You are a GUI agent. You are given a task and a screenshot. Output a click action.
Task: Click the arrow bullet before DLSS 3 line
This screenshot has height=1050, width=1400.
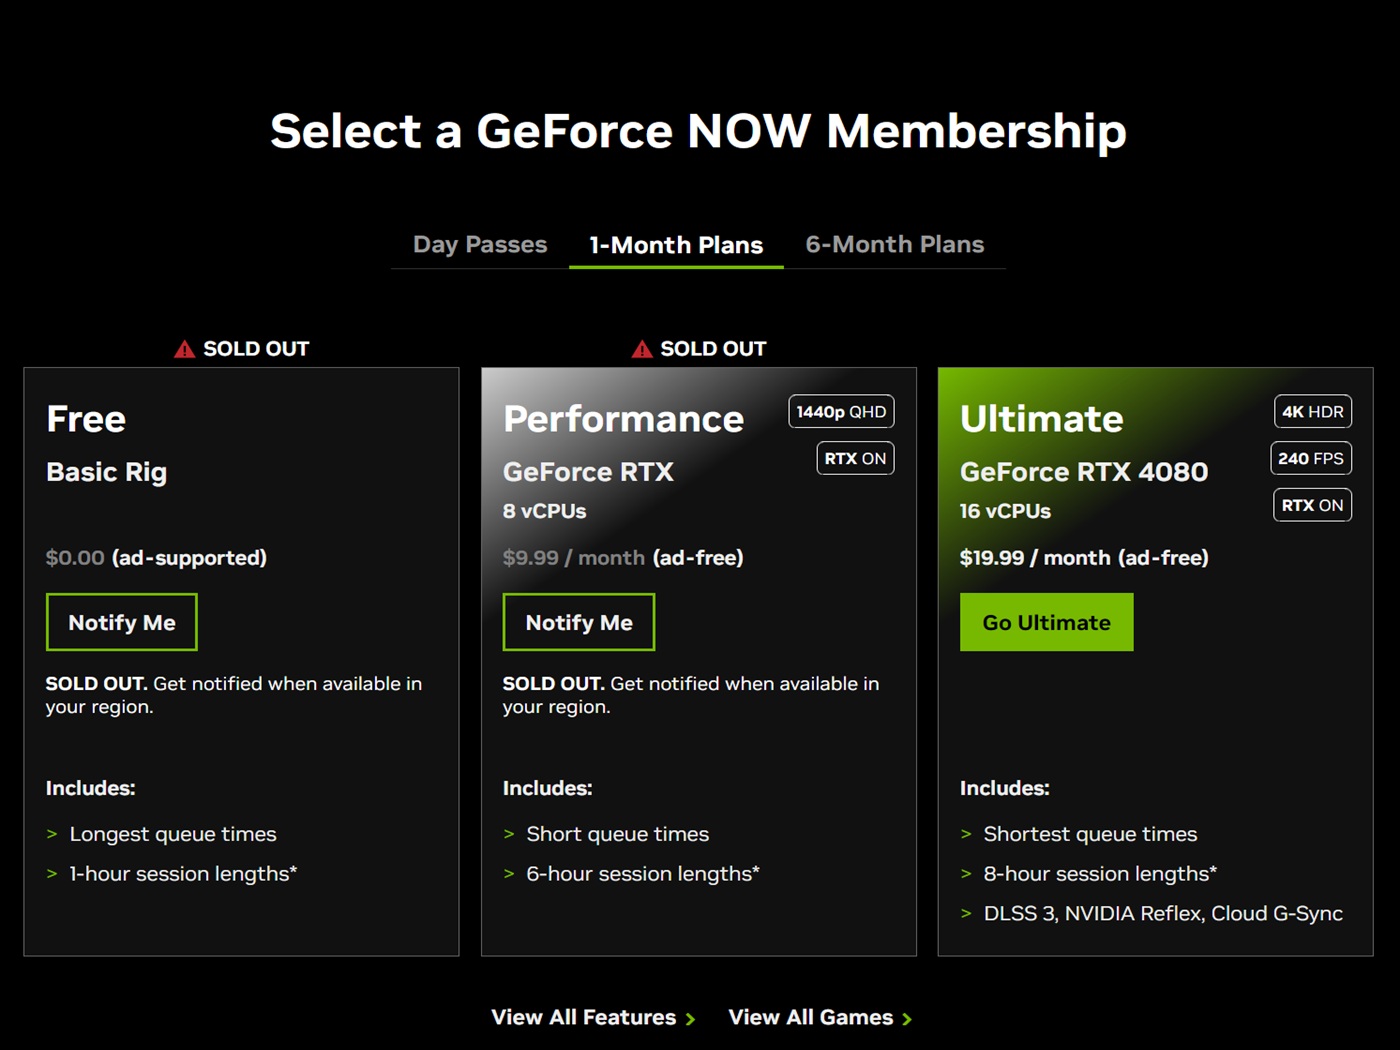[966, 914]
